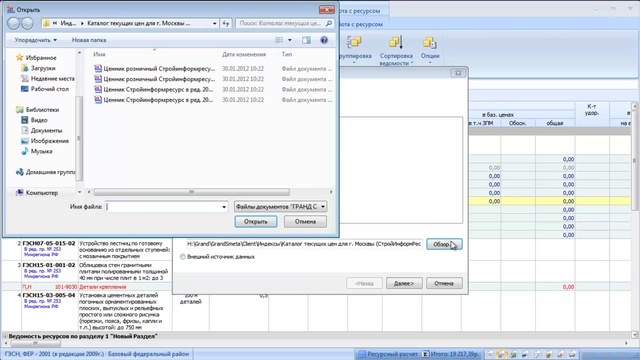Select the ГЭСН15-01-001-02 estimate row
This screenshot has width=640, height=360.
click(x=87, y=271)
